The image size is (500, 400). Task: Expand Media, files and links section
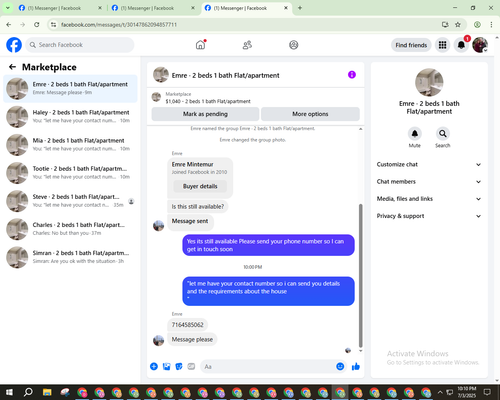click(x=429, y=199)
